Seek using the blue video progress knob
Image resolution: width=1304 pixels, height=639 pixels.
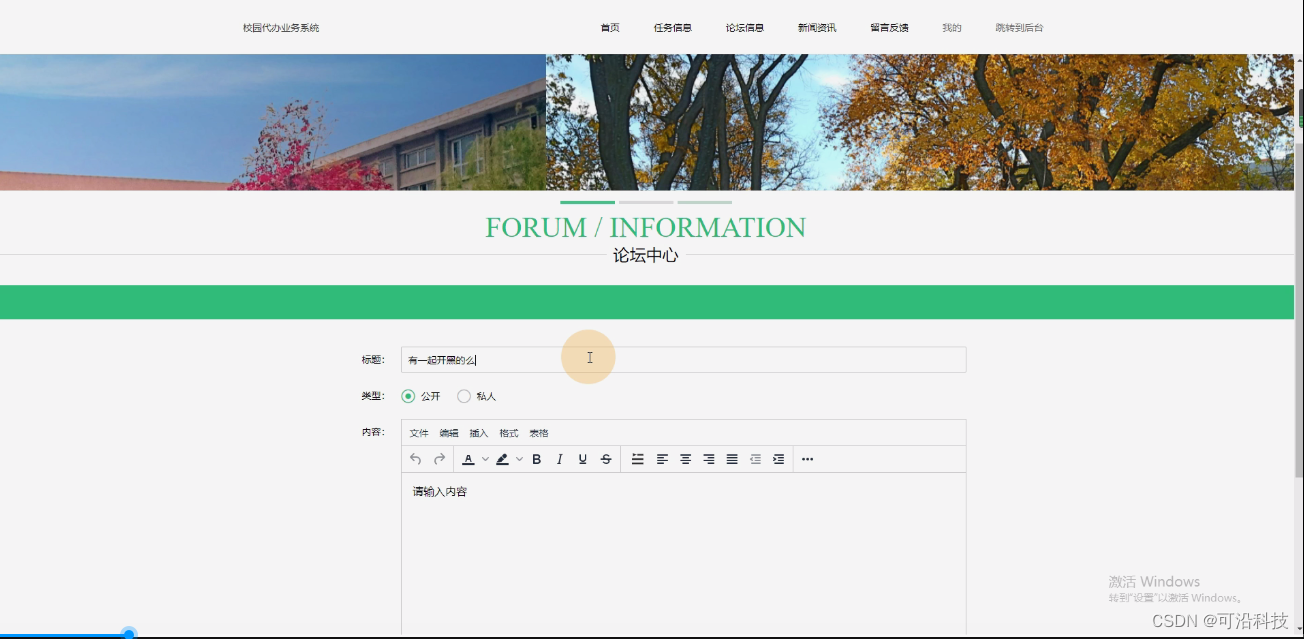(129, 634)
